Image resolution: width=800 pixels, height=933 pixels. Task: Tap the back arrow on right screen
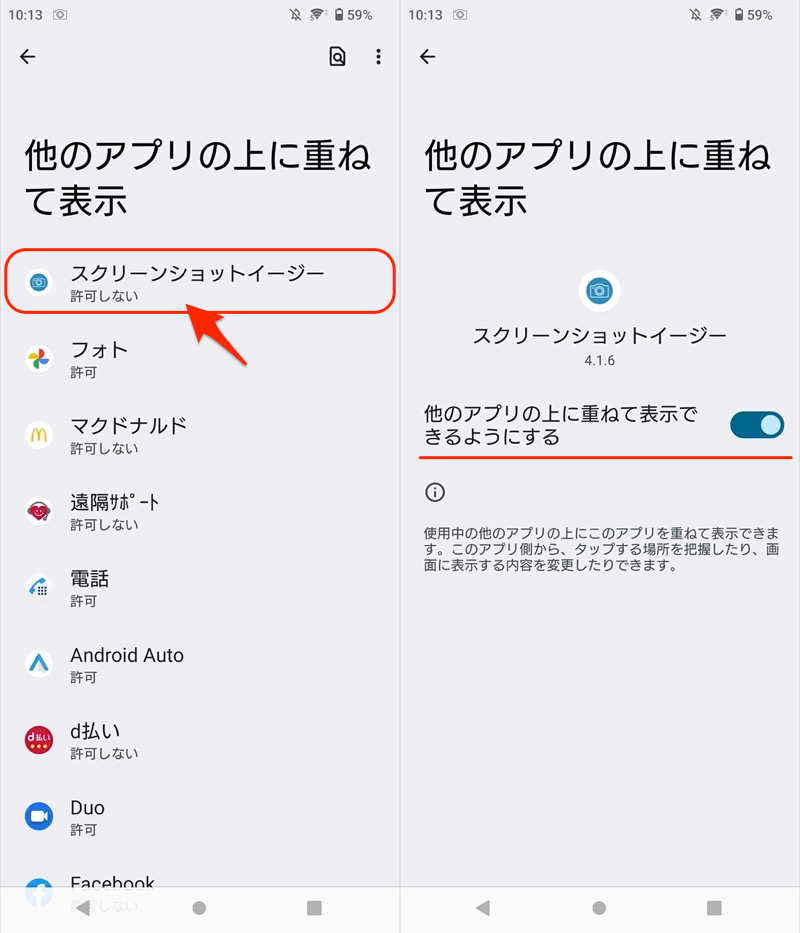[427, 57]
